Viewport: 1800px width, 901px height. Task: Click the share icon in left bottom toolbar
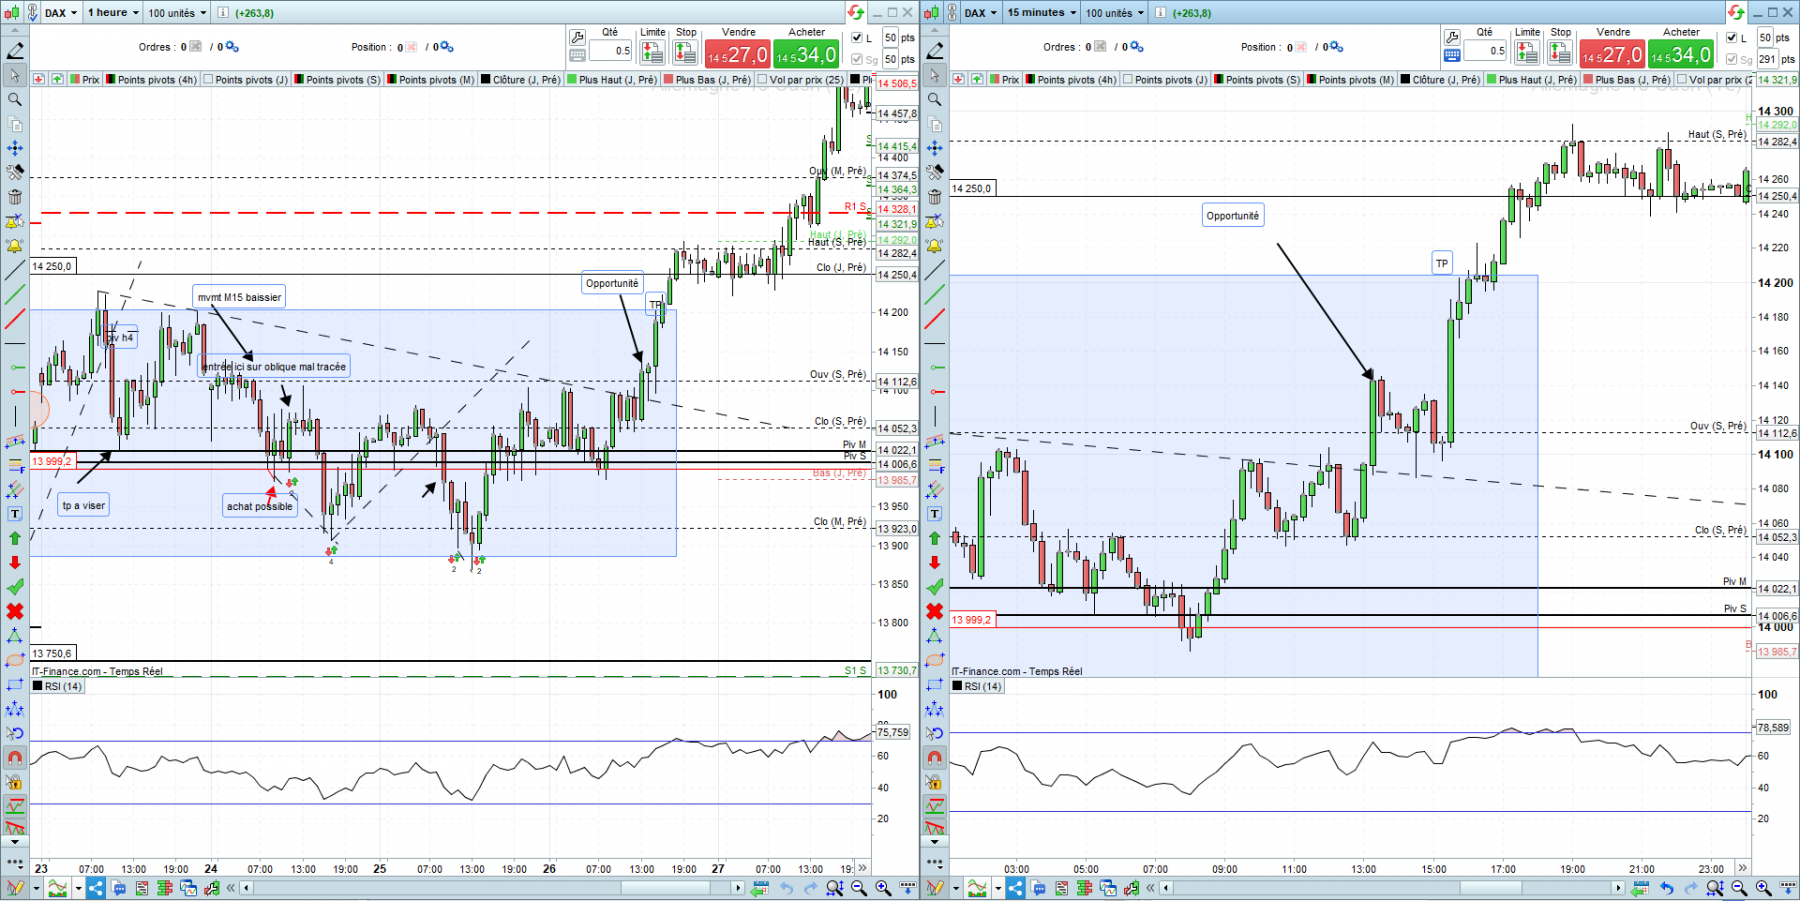96,888
